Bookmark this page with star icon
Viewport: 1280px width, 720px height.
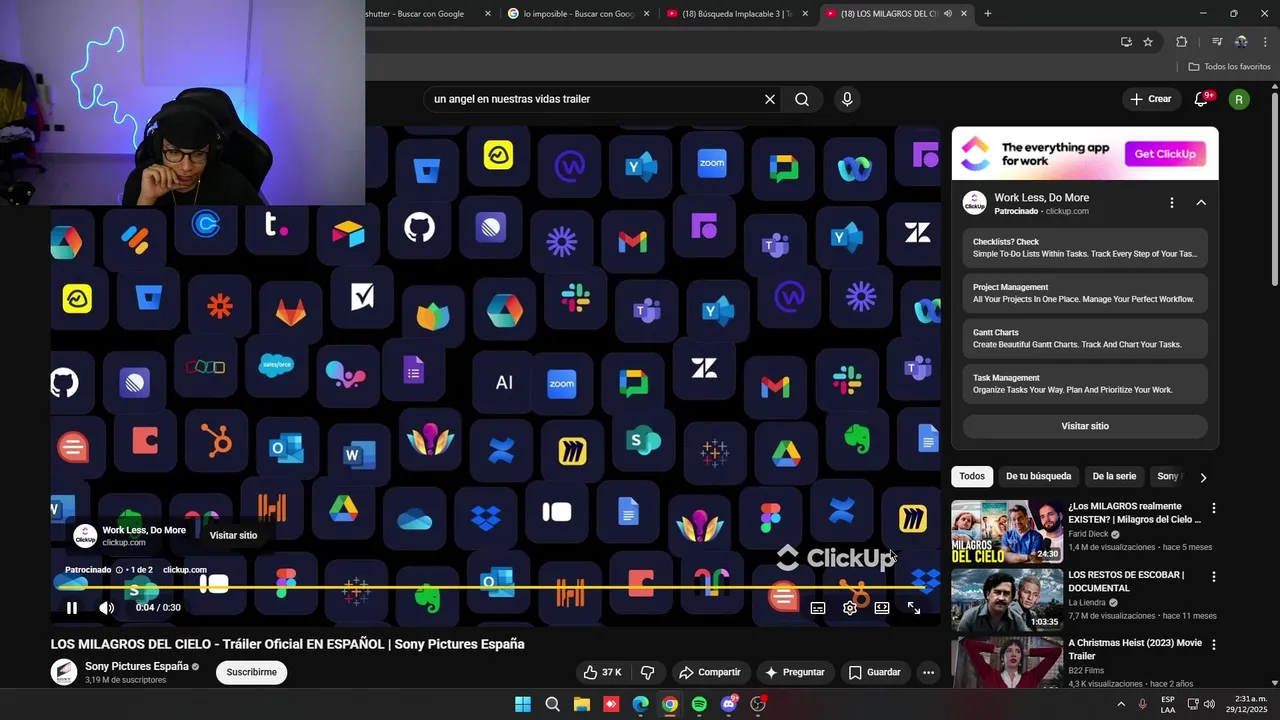(x=1148, y=42)
